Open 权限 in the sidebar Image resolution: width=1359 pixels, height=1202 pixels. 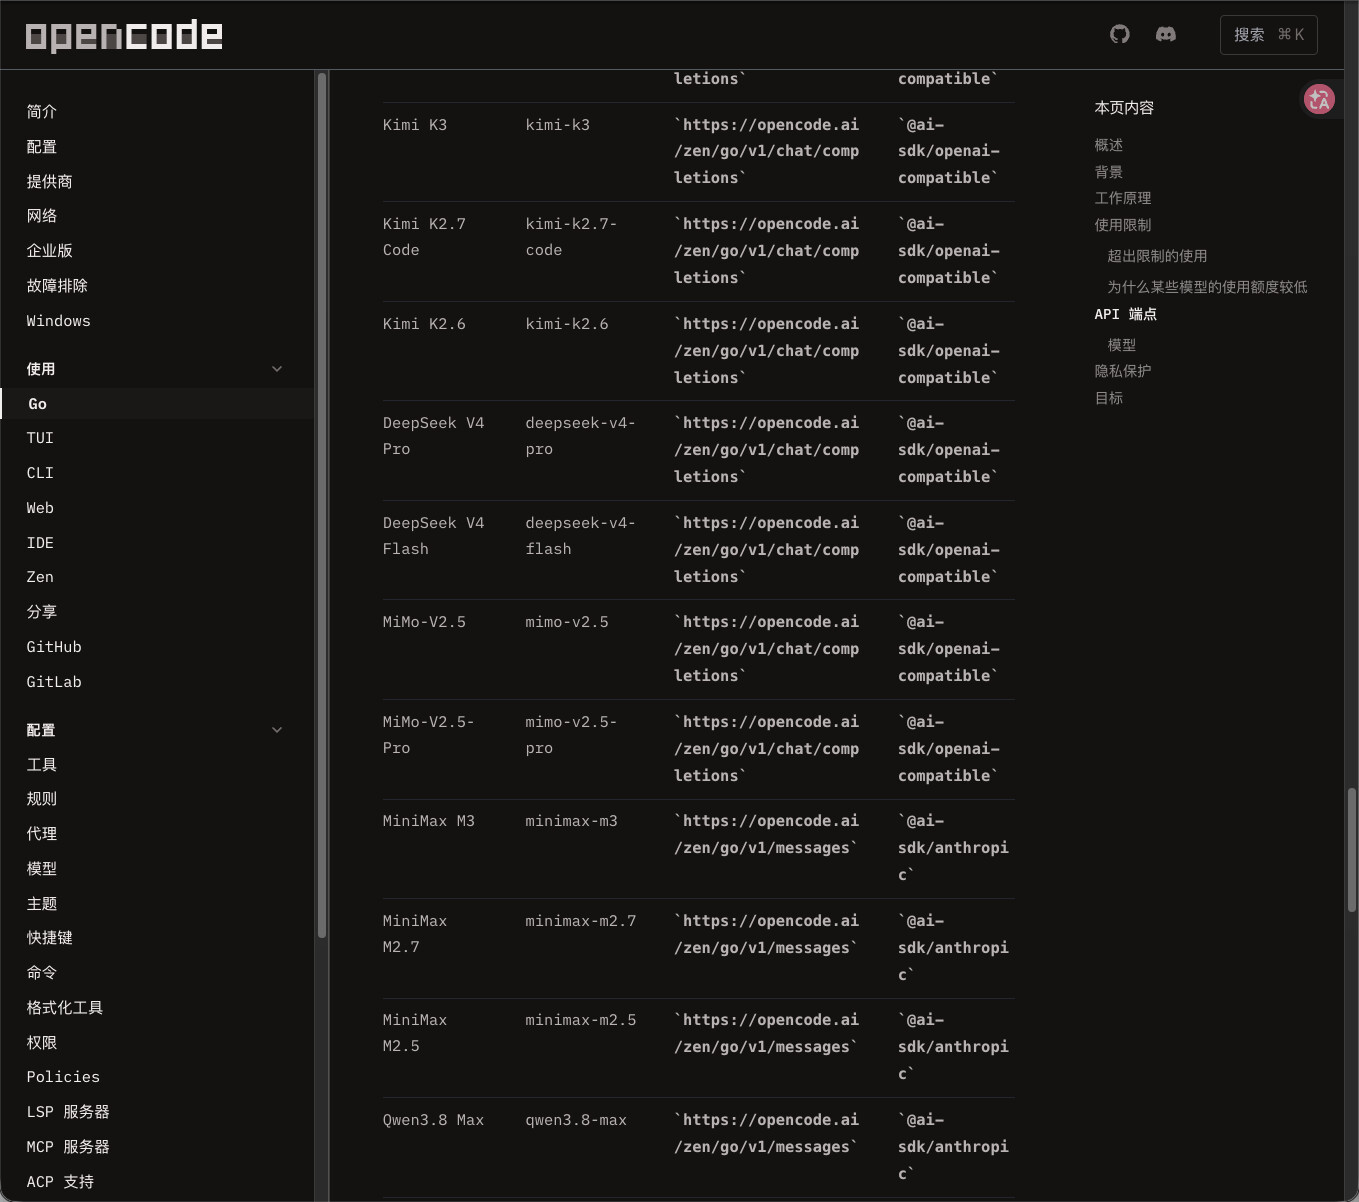point(42,1043)
